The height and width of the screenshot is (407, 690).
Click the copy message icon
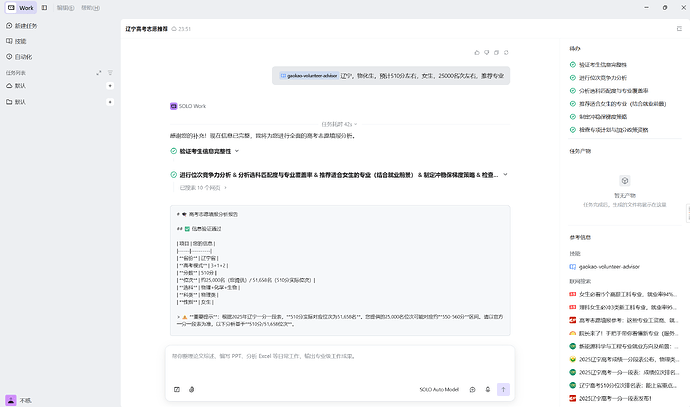pos(496,52)
